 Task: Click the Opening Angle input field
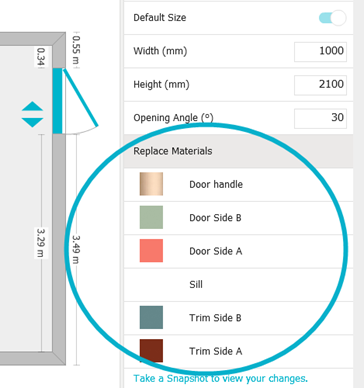coord(320,118)
